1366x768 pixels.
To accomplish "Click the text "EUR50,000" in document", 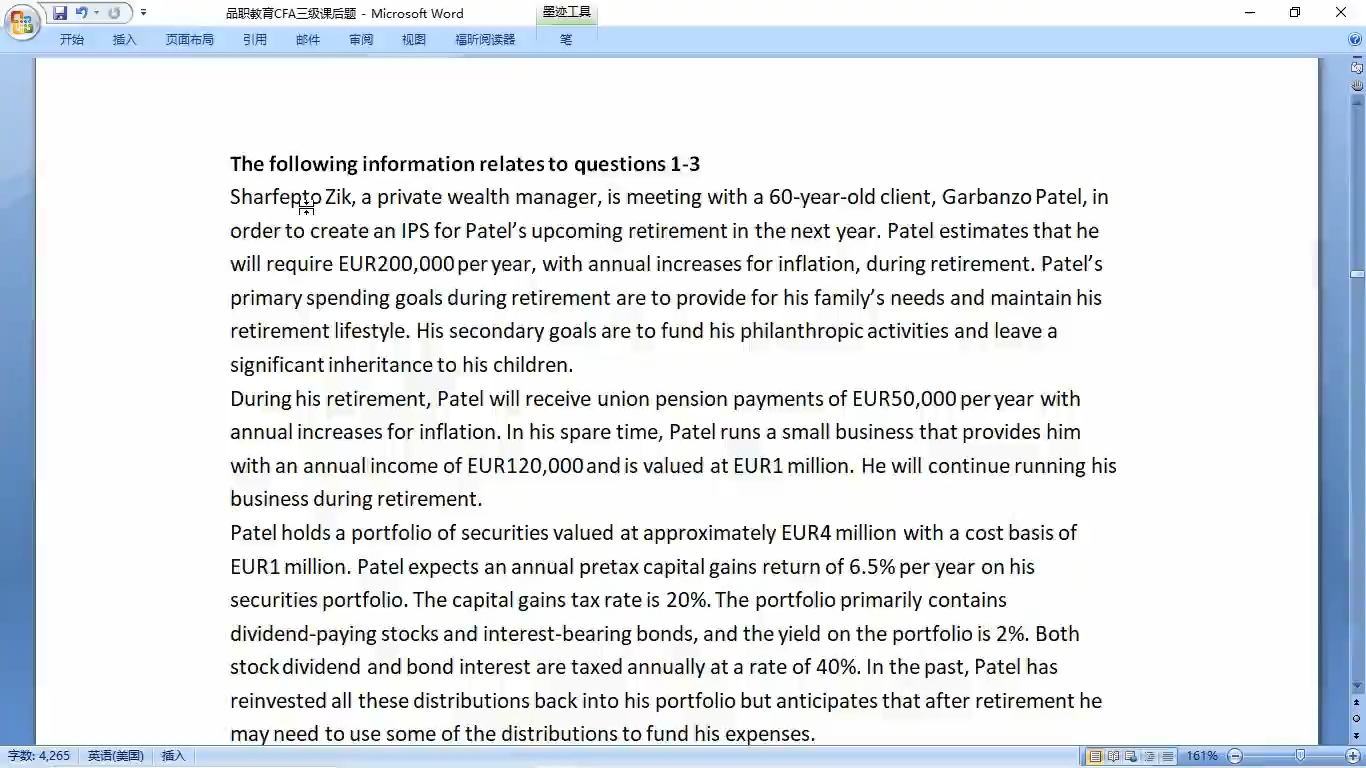I will (x=904, y=399).
